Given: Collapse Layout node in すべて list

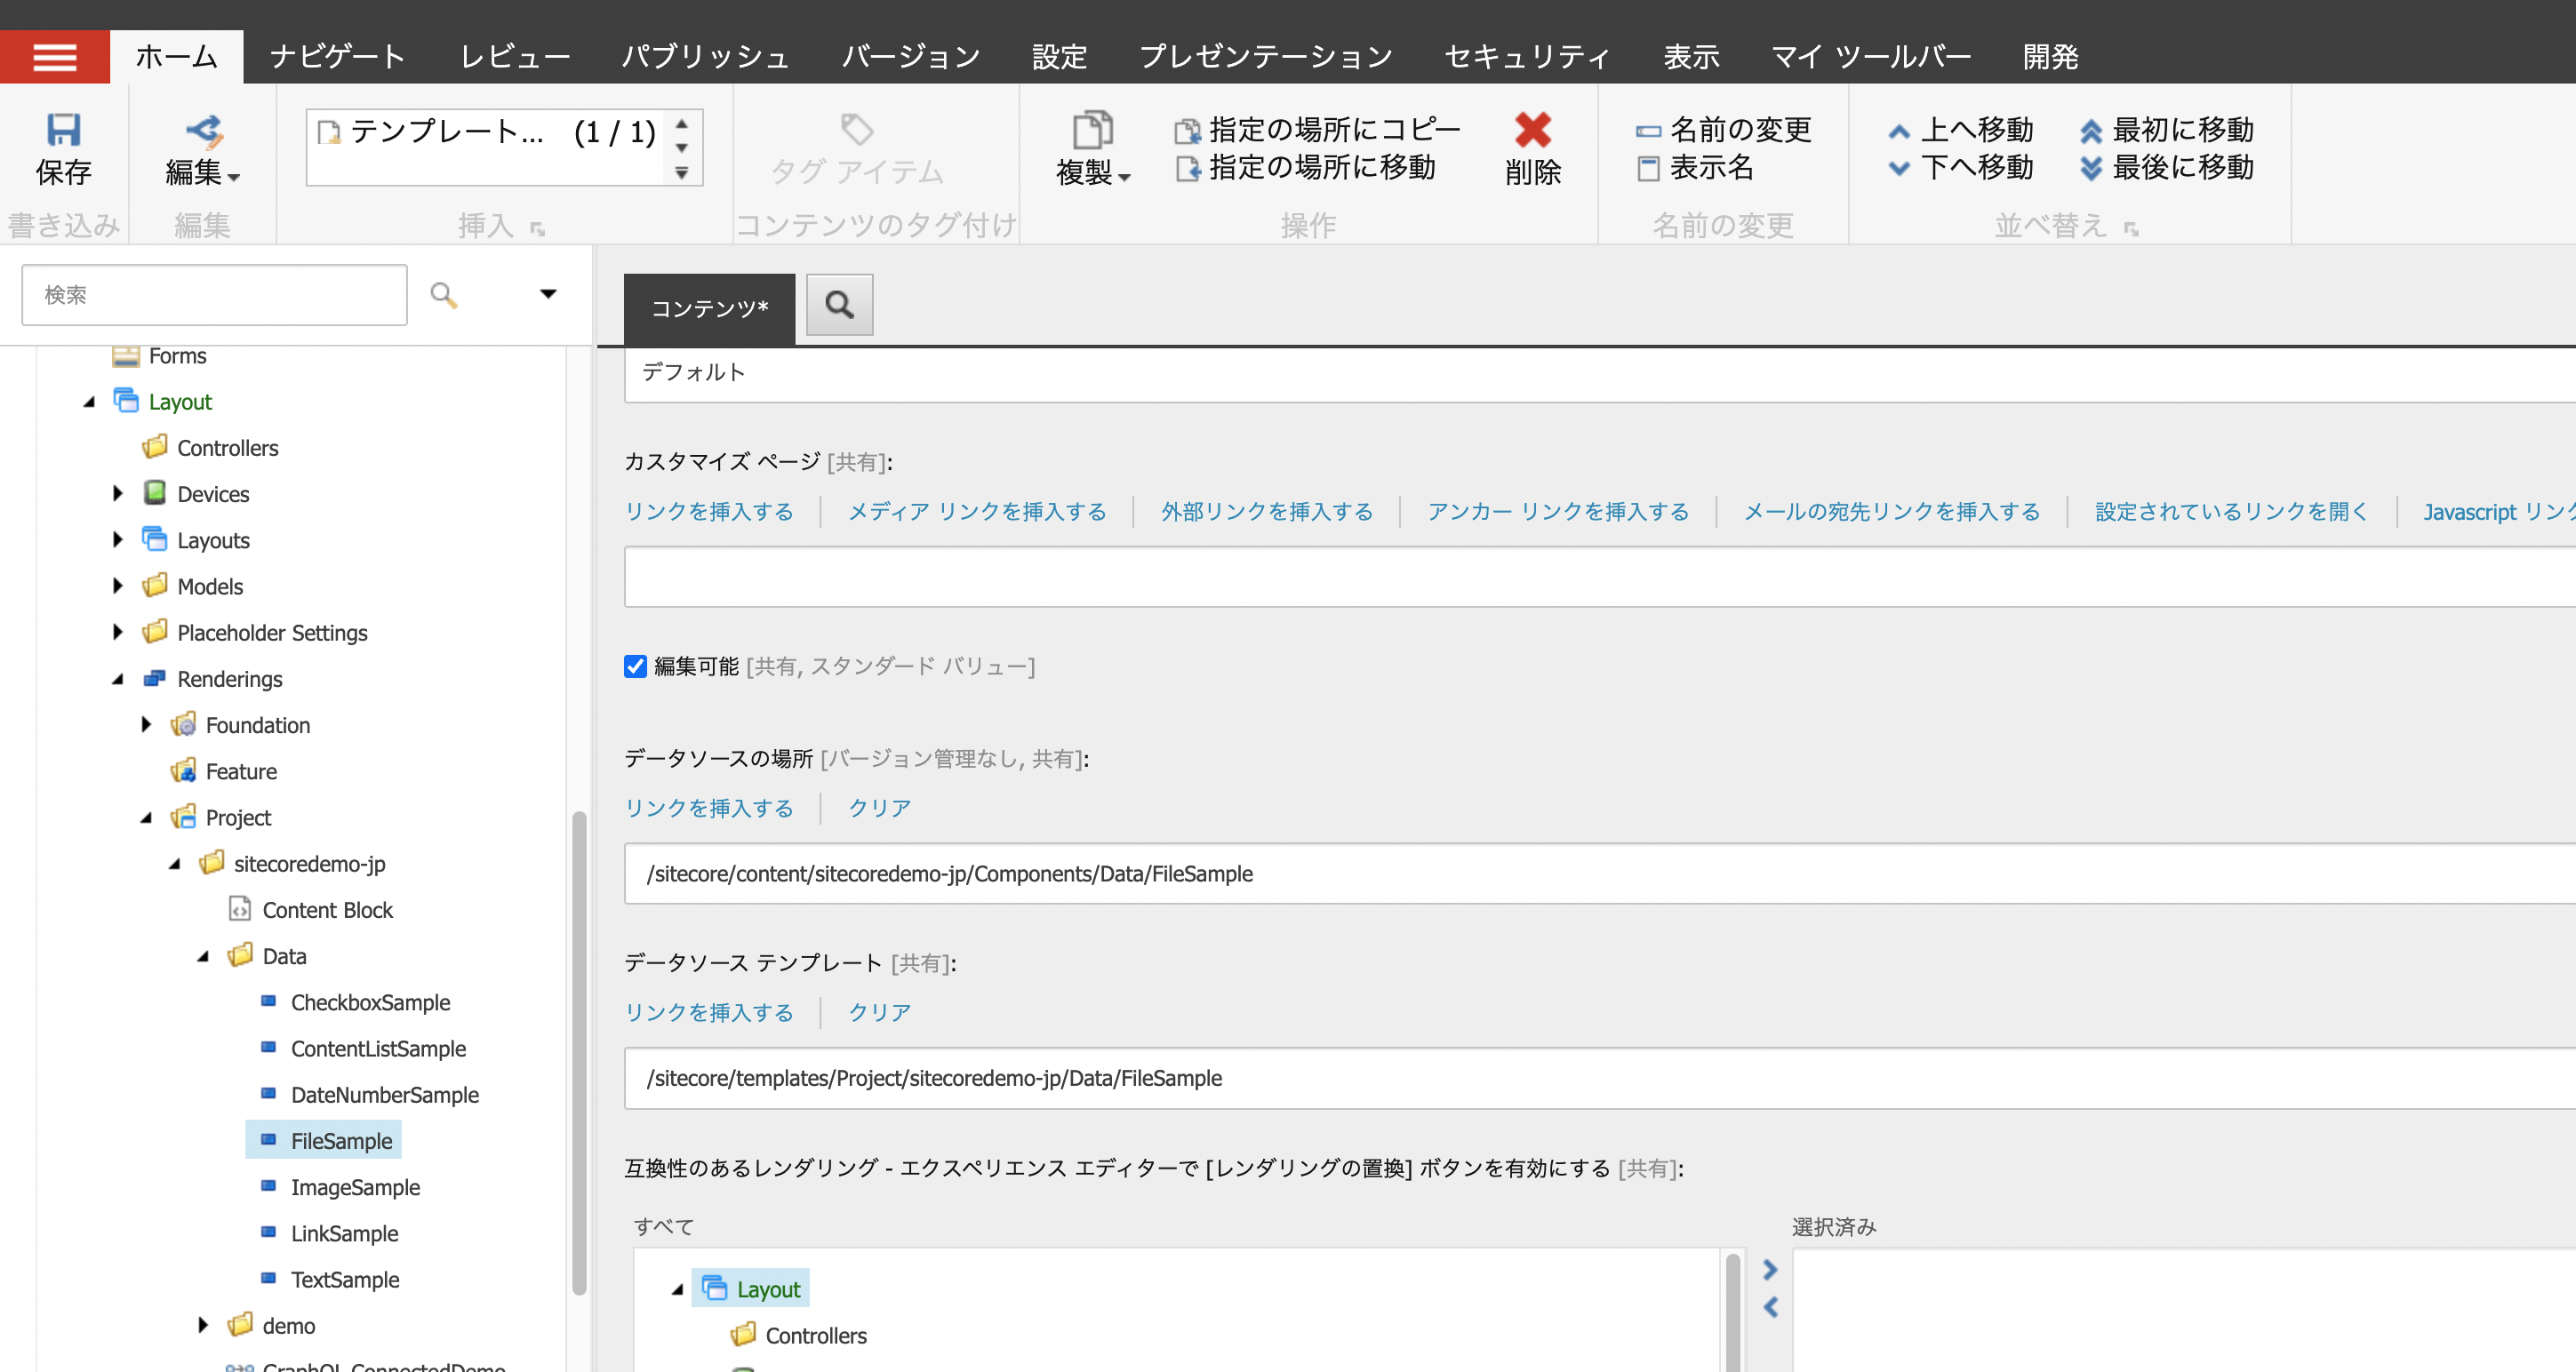Looking at the screenshot, I should [x=677, y=1290].
